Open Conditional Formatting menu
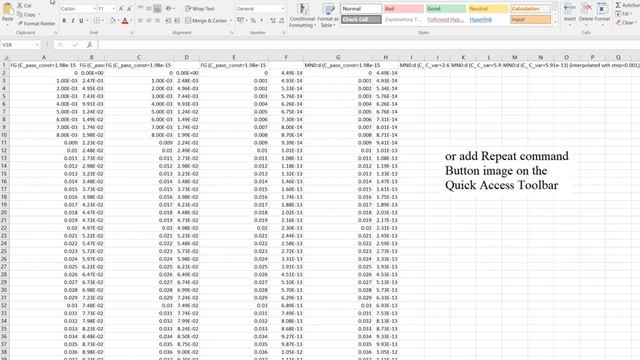 (x=302, y=16)
